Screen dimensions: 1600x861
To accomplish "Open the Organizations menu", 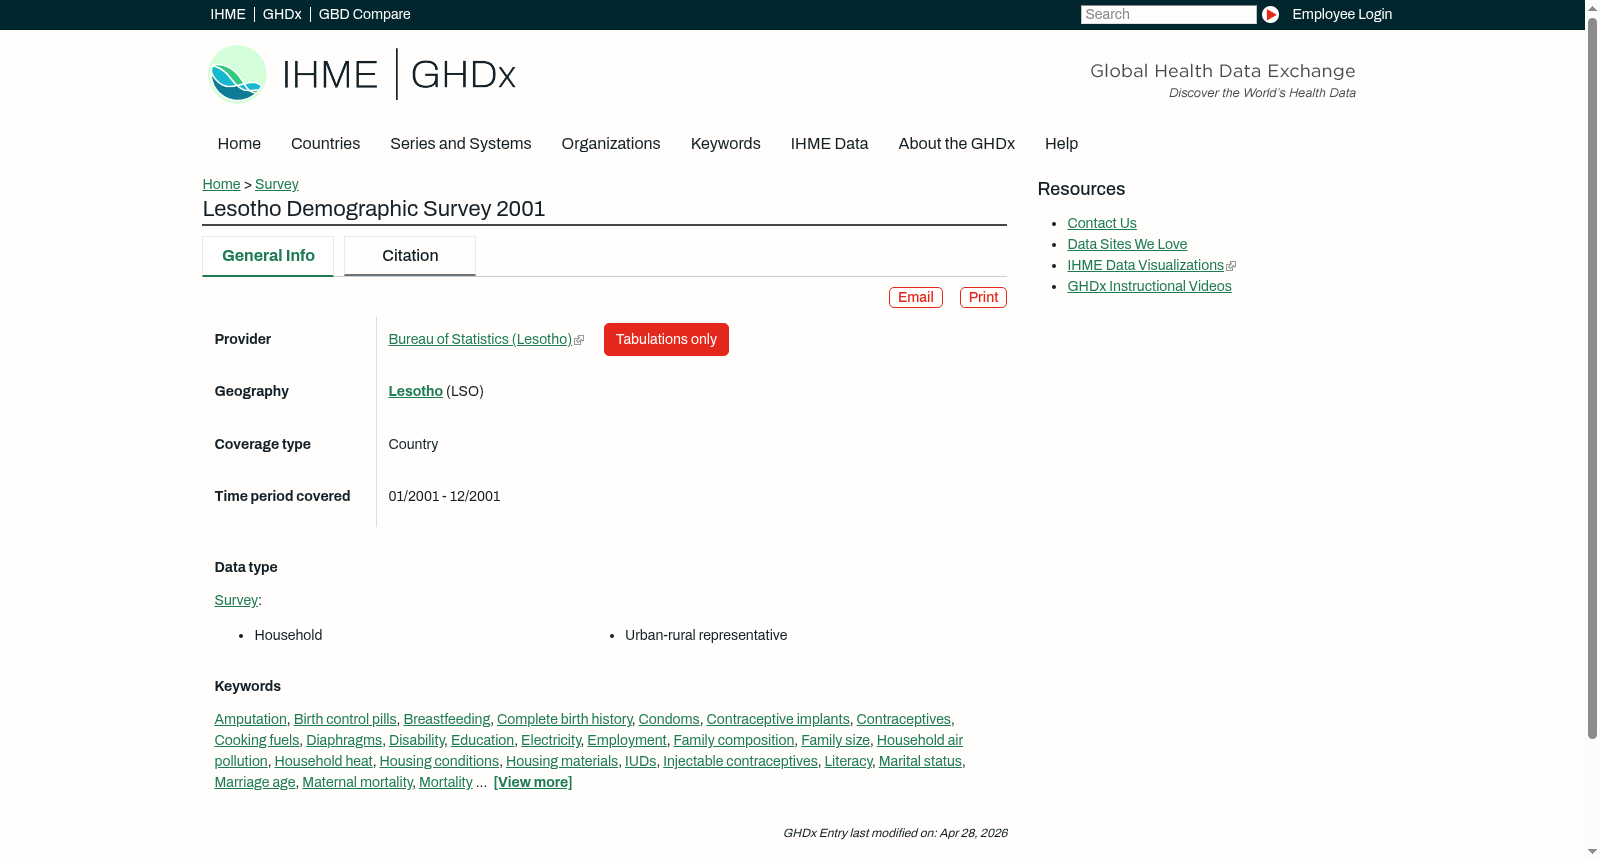I will (611, 144).
